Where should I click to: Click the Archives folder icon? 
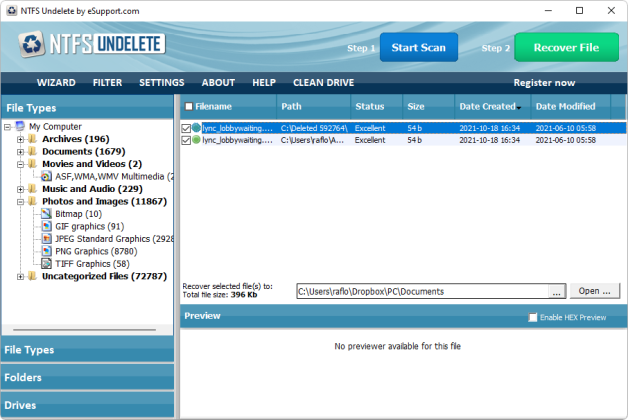pos(33,139)
